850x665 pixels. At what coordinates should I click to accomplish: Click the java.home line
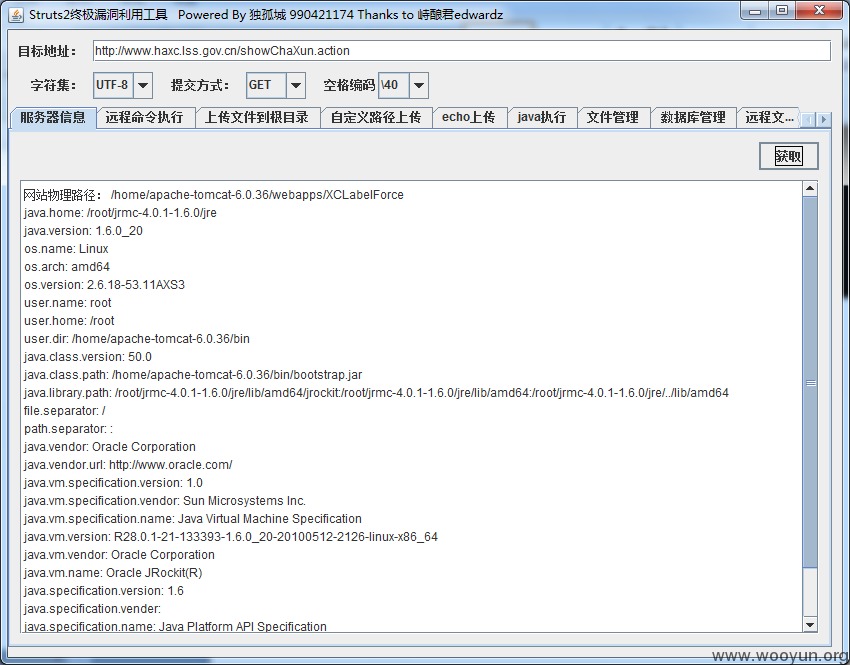click(x=120, y=213)
